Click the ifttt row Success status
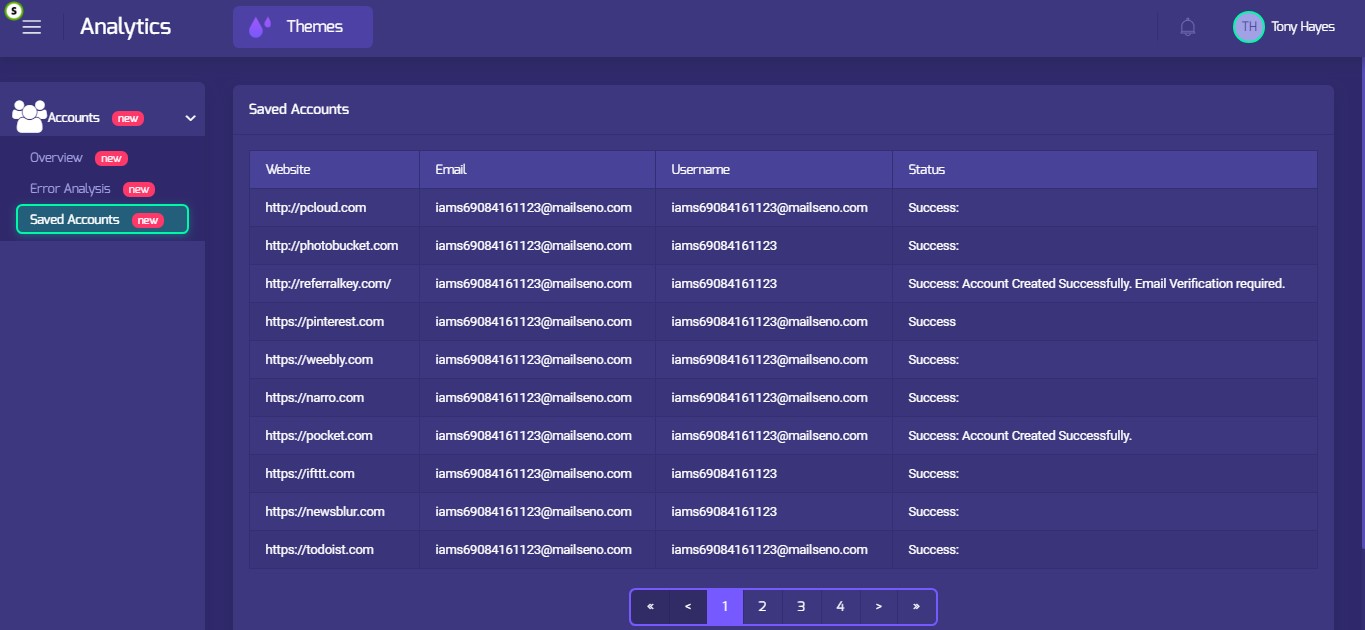The height and width of the screenshot is (630, 1365). click(x=933, y=474)
